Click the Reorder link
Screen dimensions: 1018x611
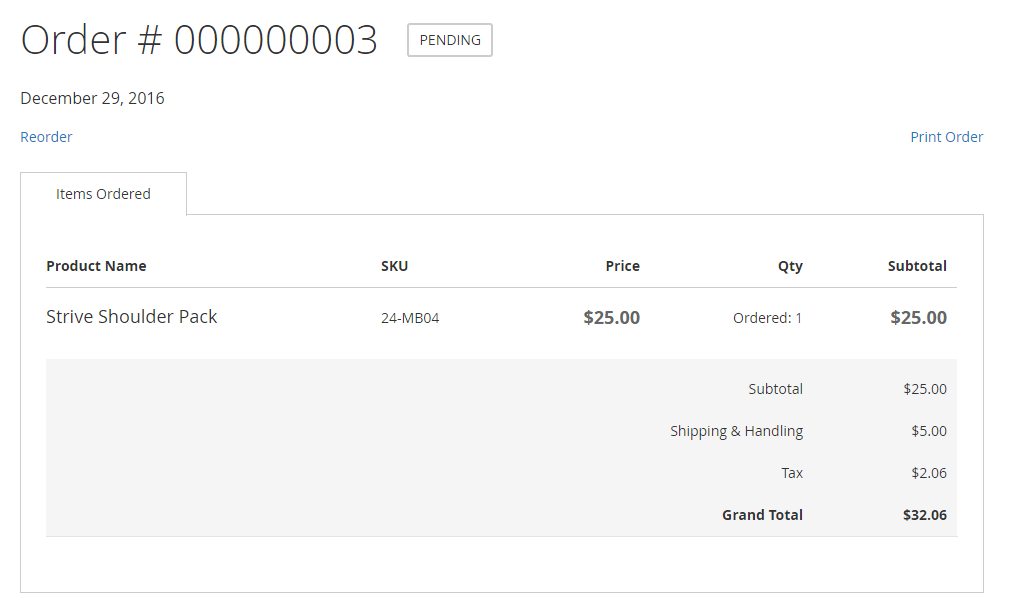[46, 137]
